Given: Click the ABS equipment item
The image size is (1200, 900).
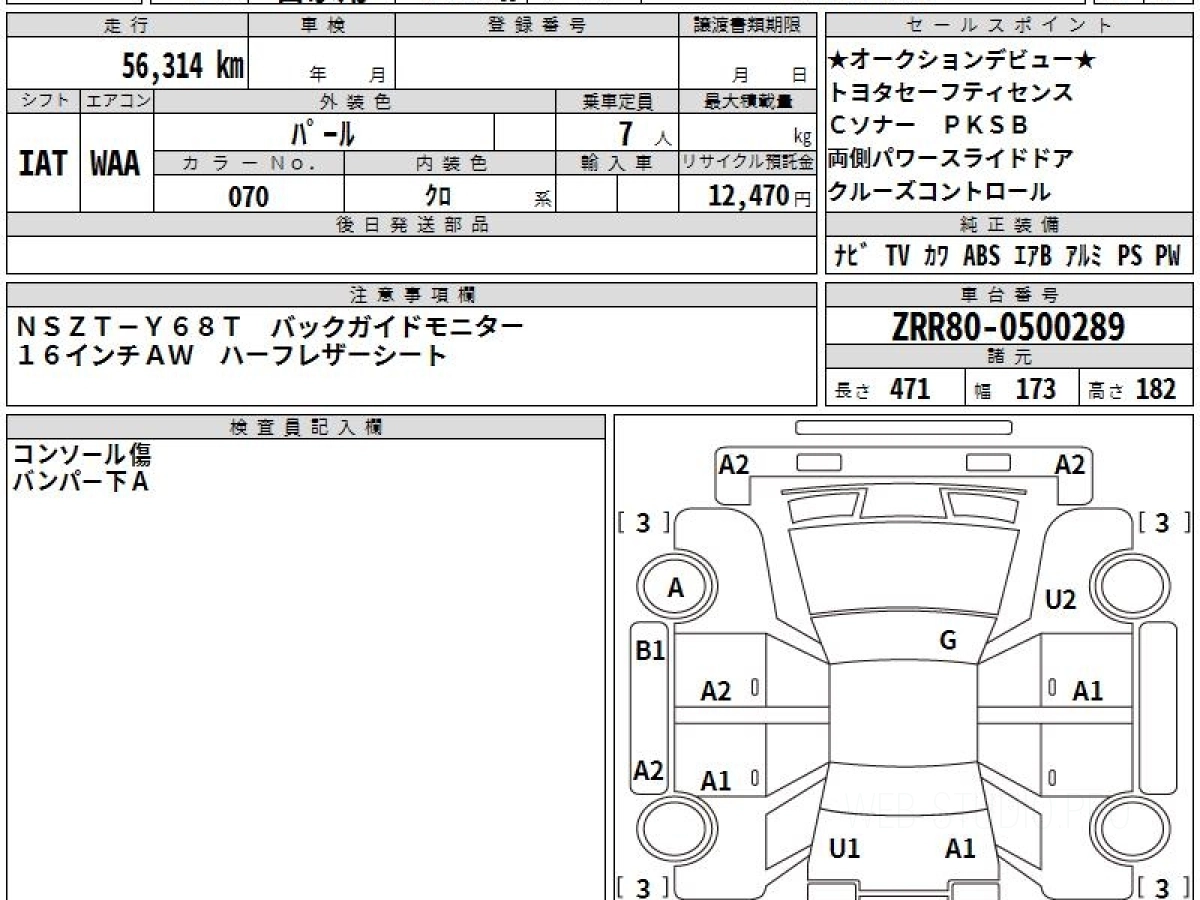Looking at the screenshot, I should click(x=981, y=256).
